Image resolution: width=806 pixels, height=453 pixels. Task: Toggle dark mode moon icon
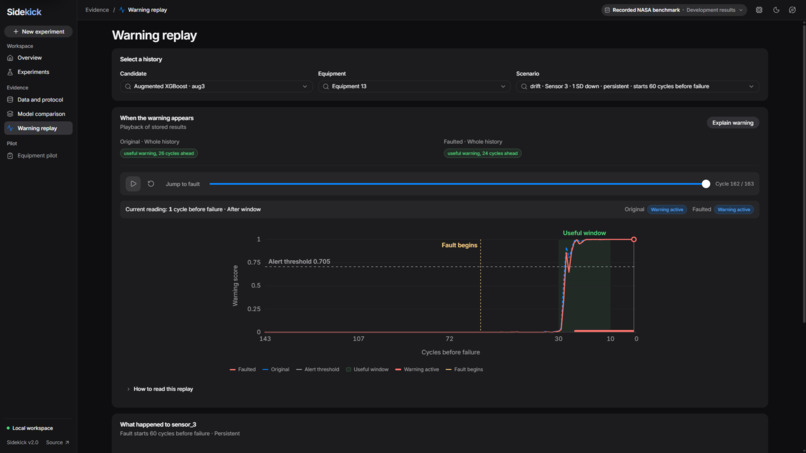(x=776, y=10)
